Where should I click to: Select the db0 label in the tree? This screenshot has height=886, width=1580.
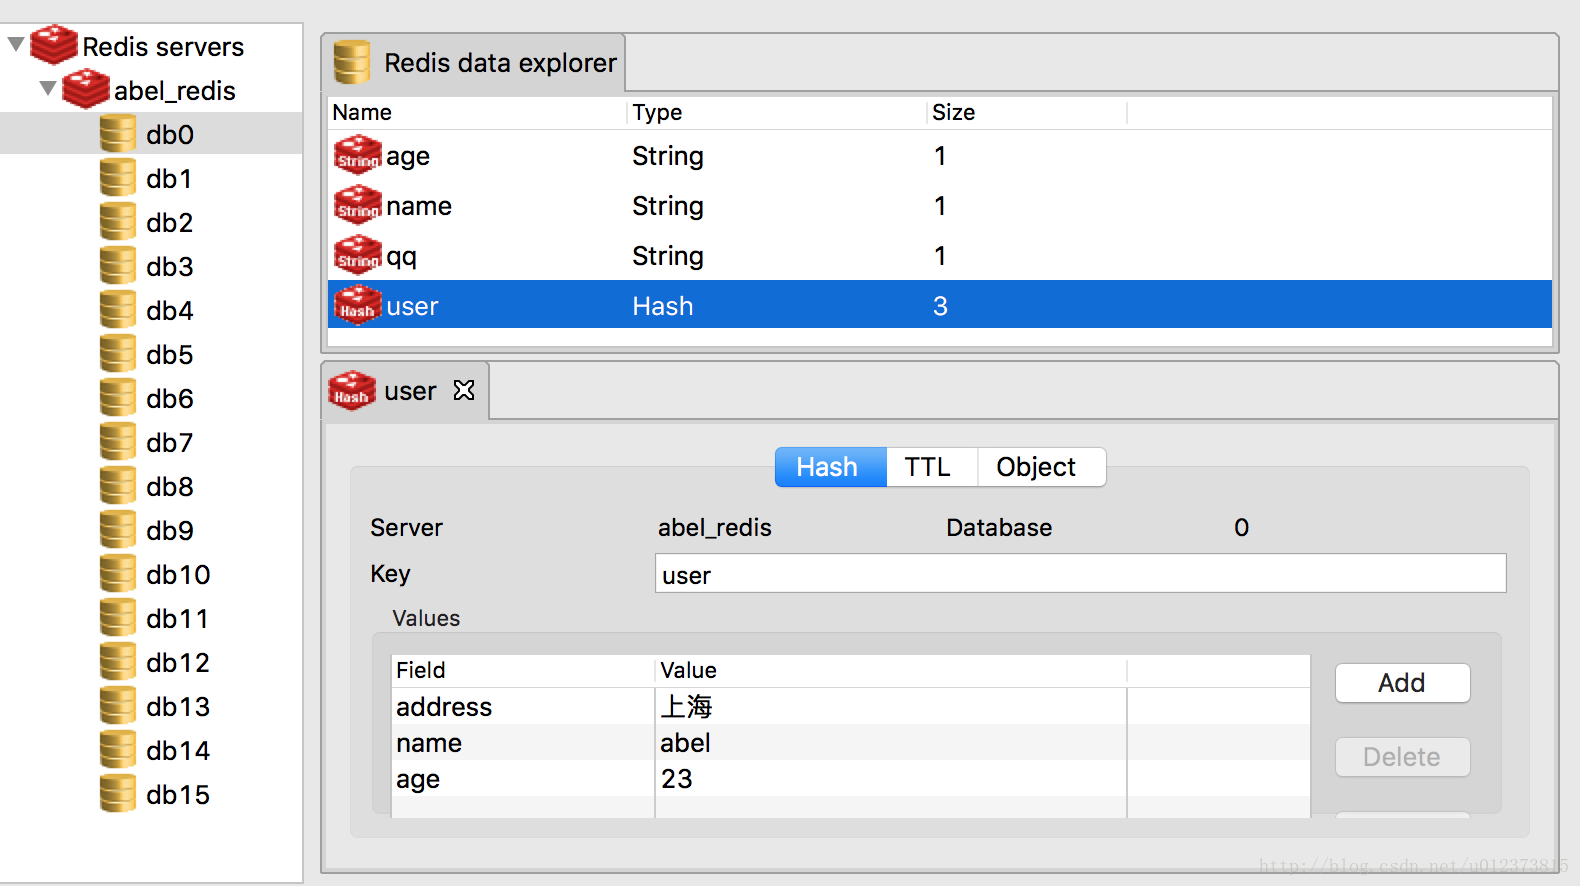pos(170,134)
